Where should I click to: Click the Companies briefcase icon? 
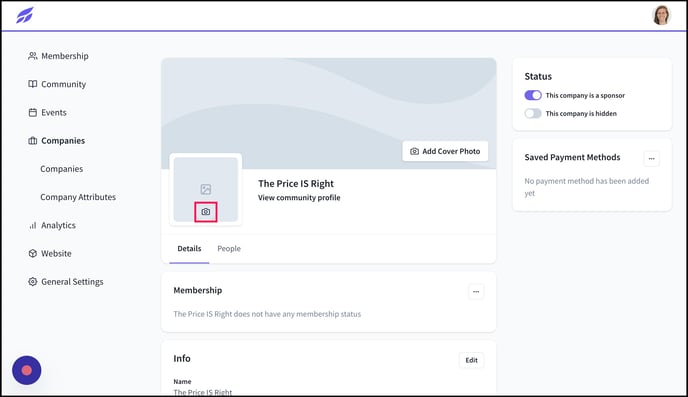click(32, 141)
